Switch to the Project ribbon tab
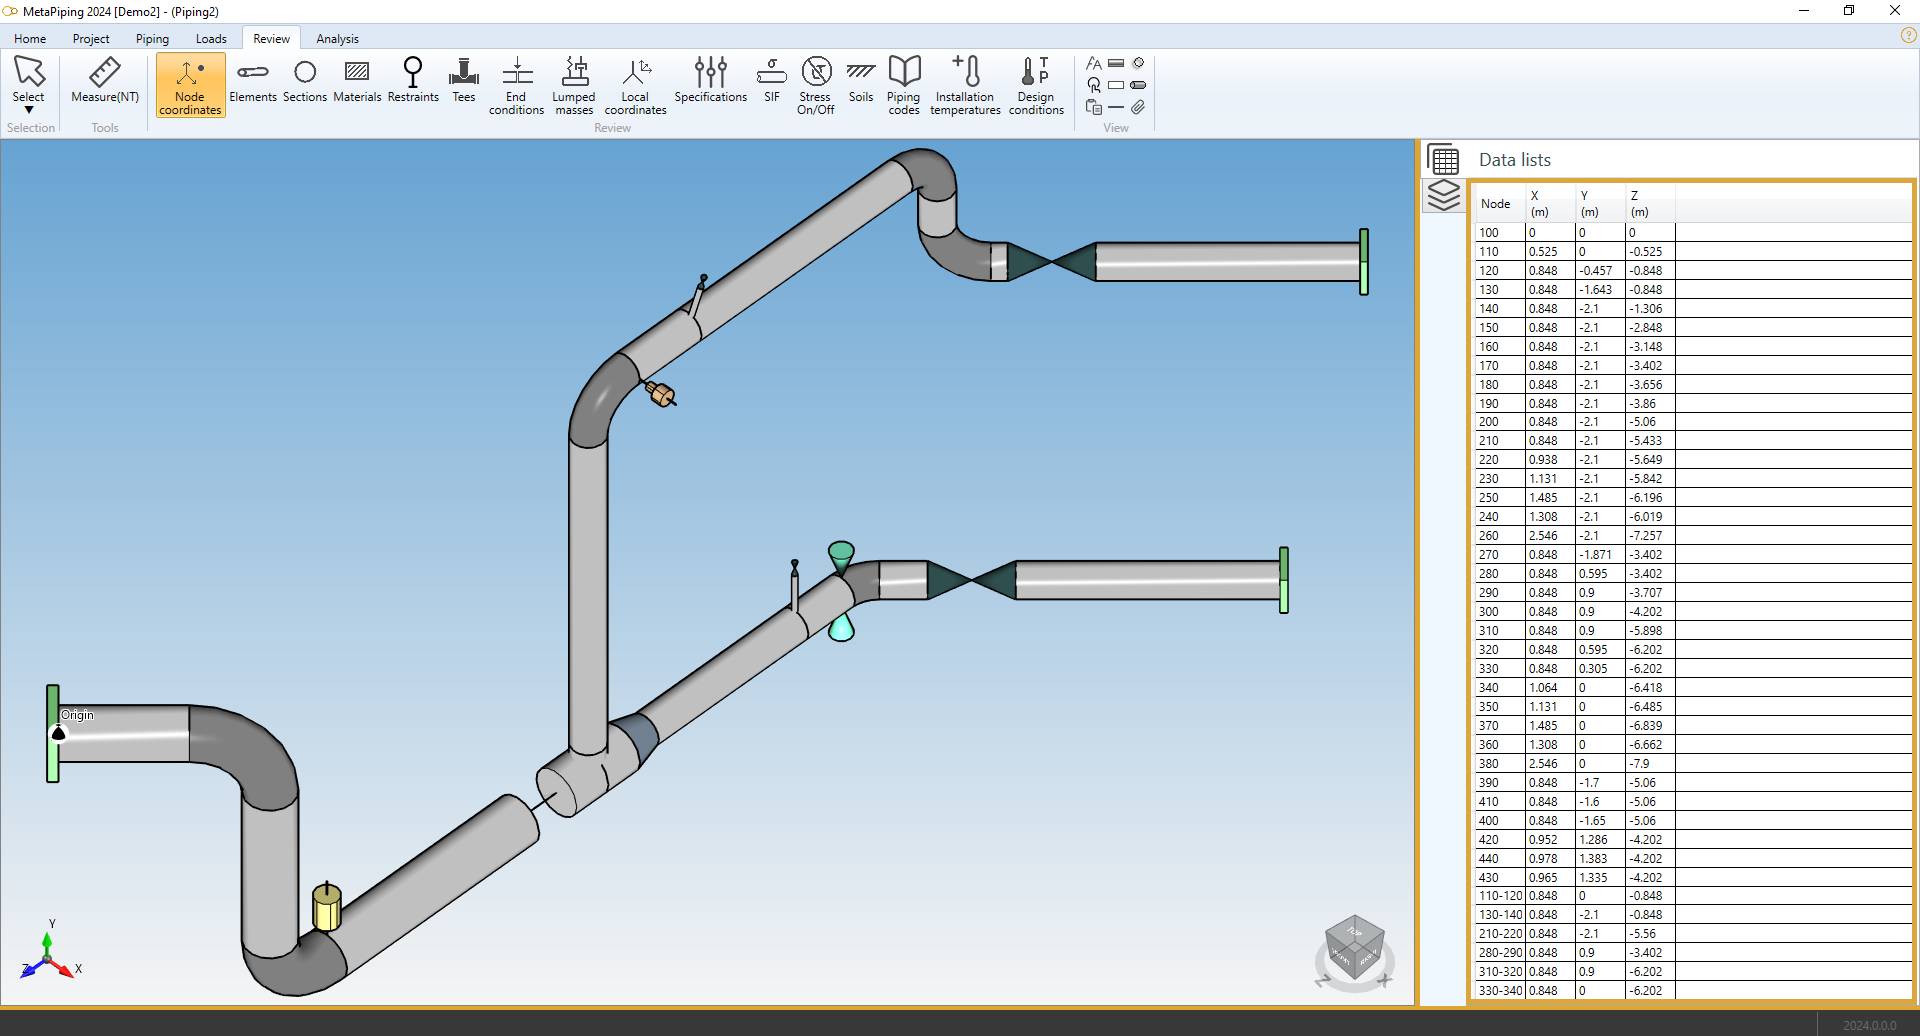The height and width of the screenshot is (1036, 1920). pos(91,39)
